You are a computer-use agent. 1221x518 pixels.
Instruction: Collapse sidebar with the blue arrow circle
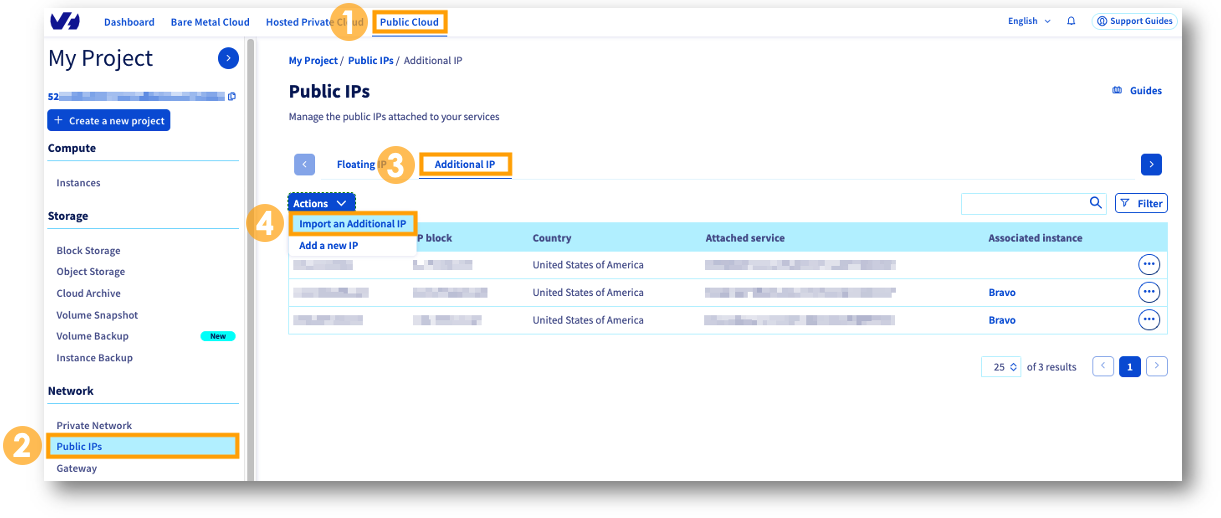(x=228, y=58)
